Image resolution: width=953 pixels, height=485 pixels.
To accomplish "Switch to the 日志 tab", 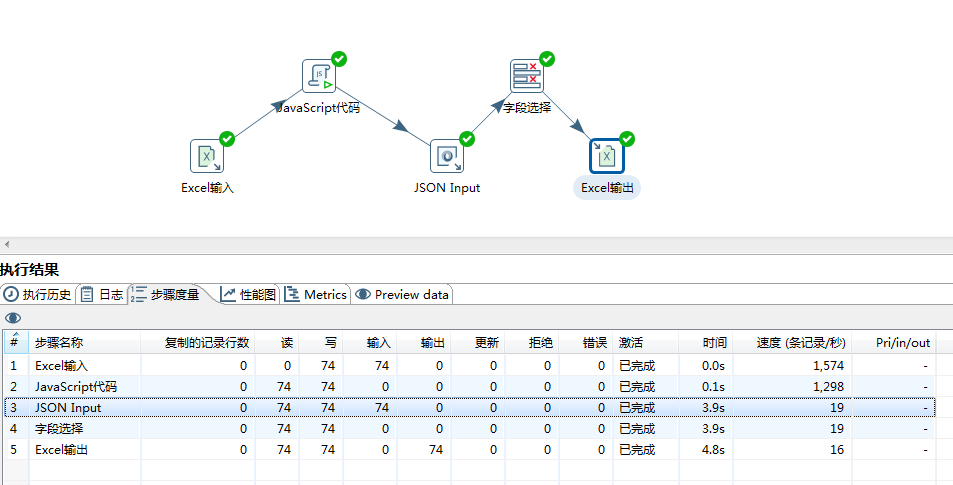I will 102,294.
